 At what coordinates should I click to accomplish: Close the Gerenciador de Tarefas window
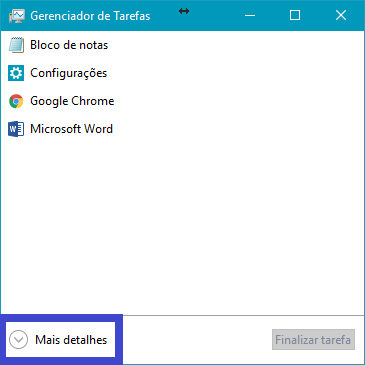tap(341, 15)
